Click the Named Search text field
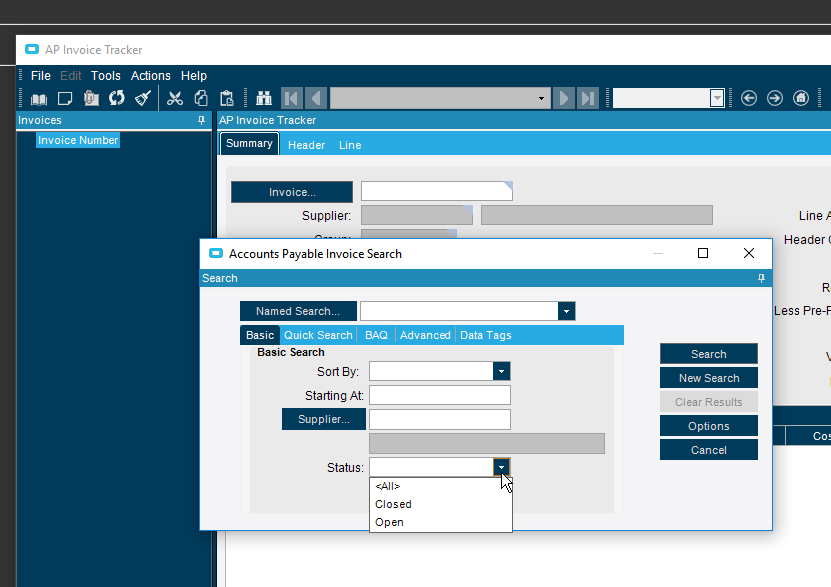The image size is (831, 587). [x=459, y=311]
